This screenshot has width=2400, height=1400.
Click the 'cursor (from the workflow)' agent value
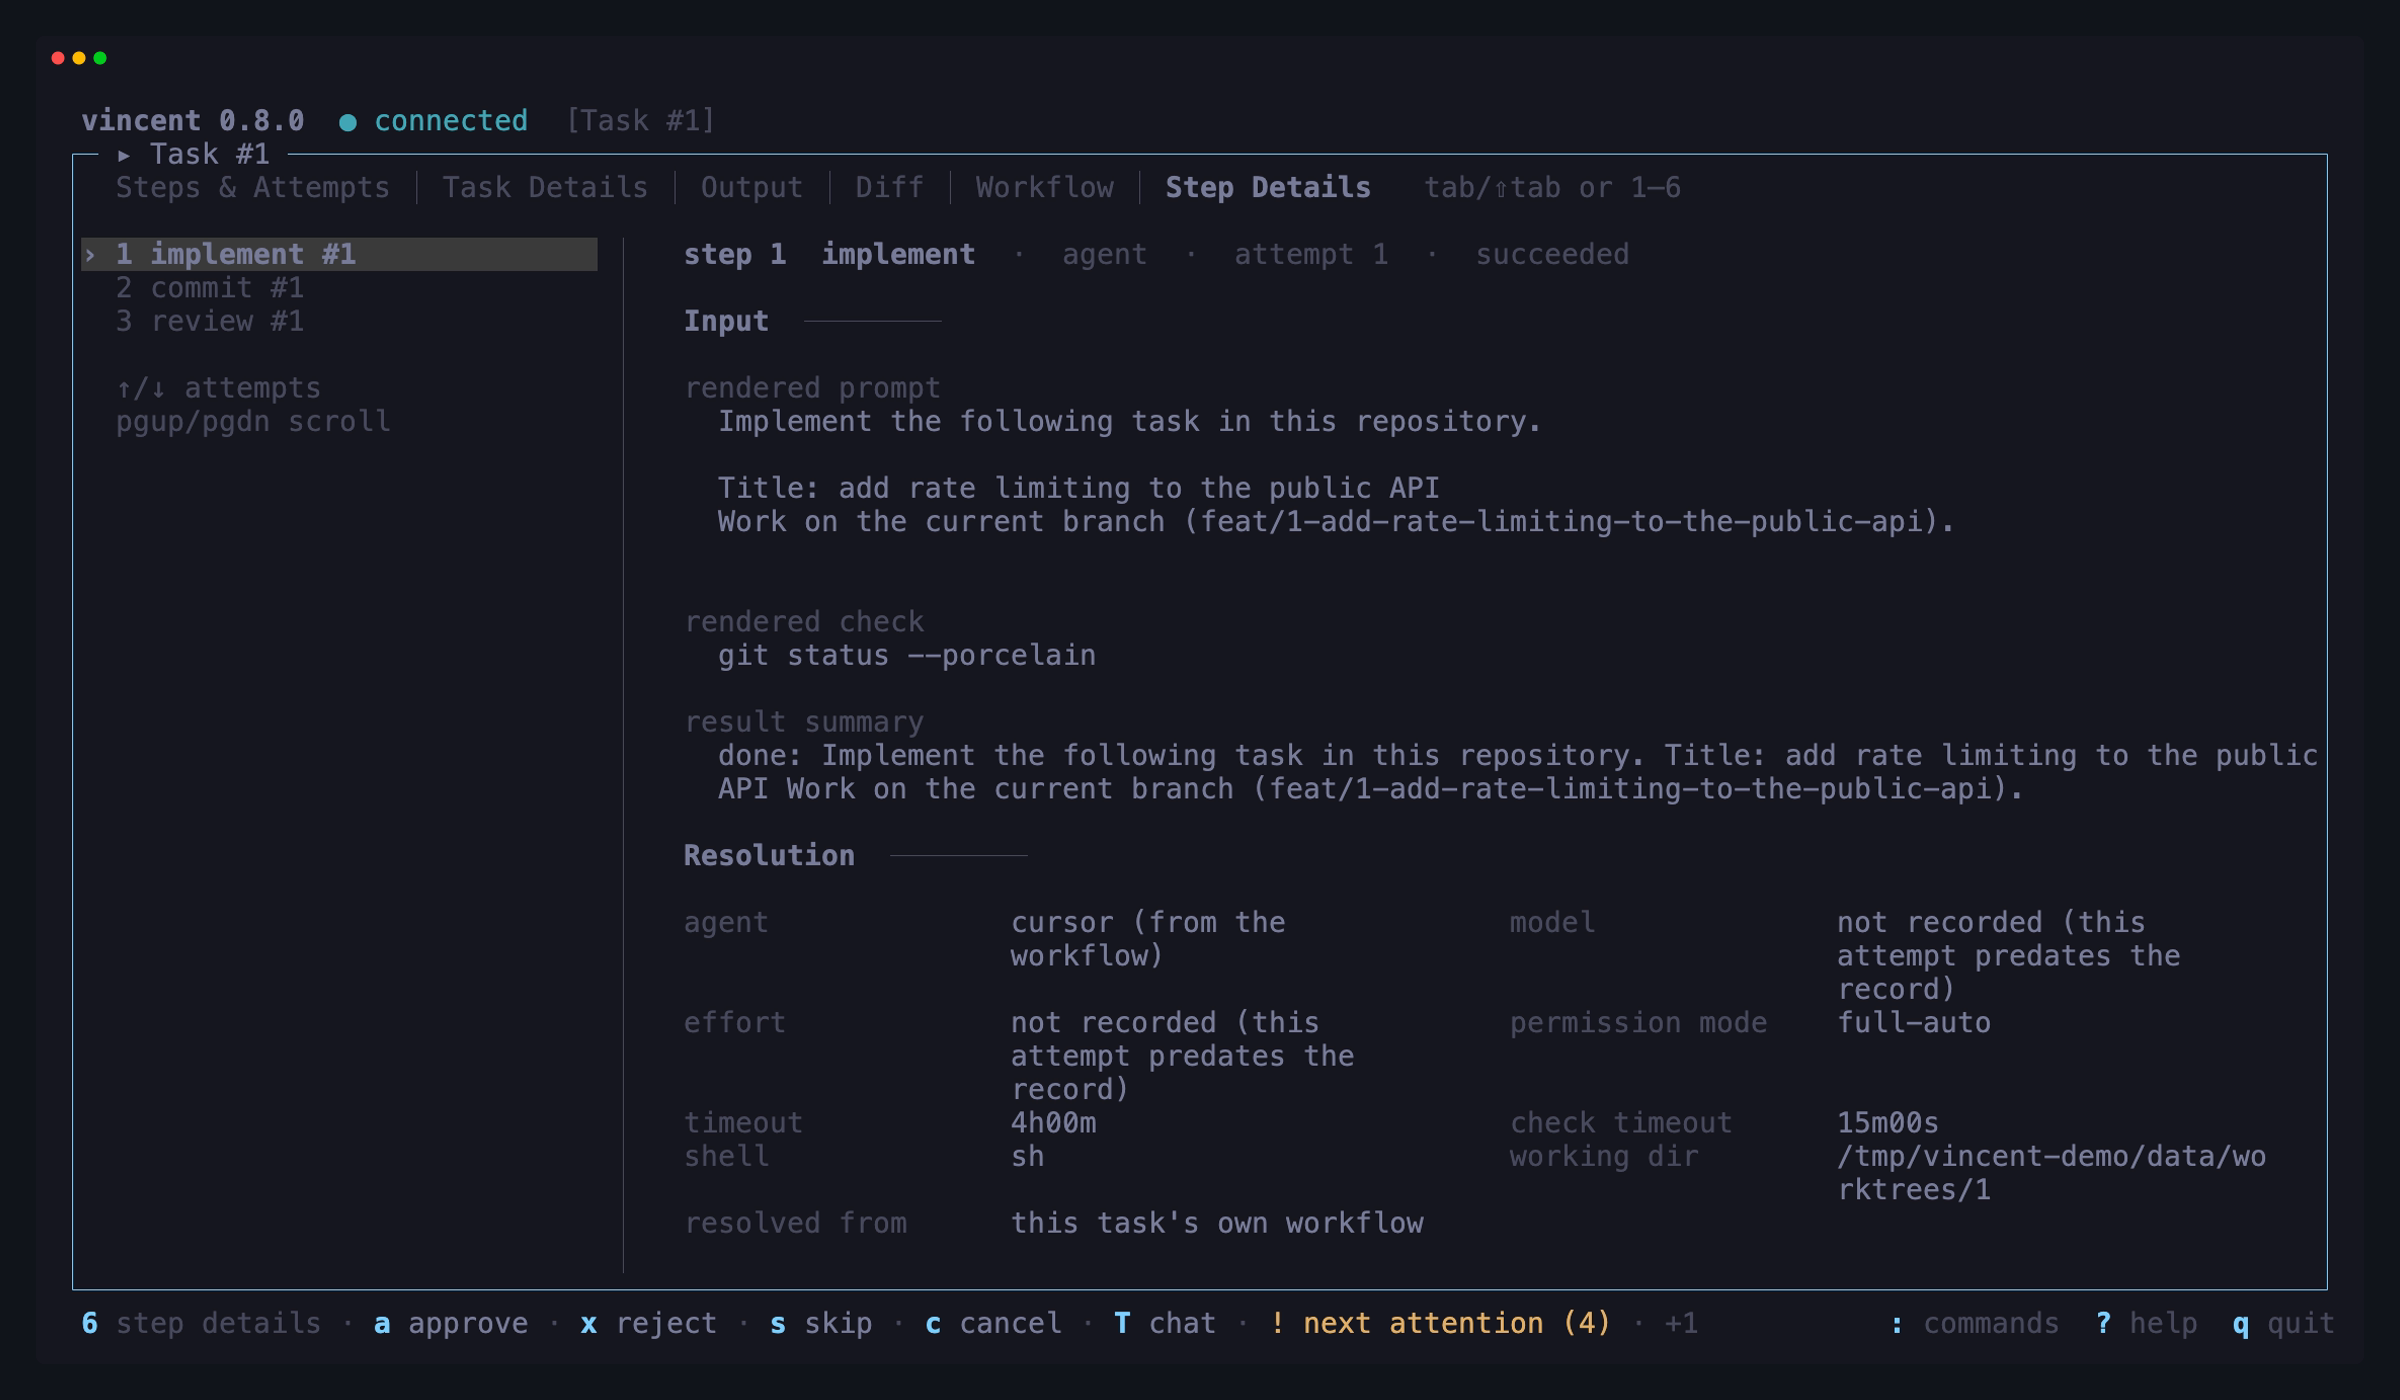tap(1148, 939)
